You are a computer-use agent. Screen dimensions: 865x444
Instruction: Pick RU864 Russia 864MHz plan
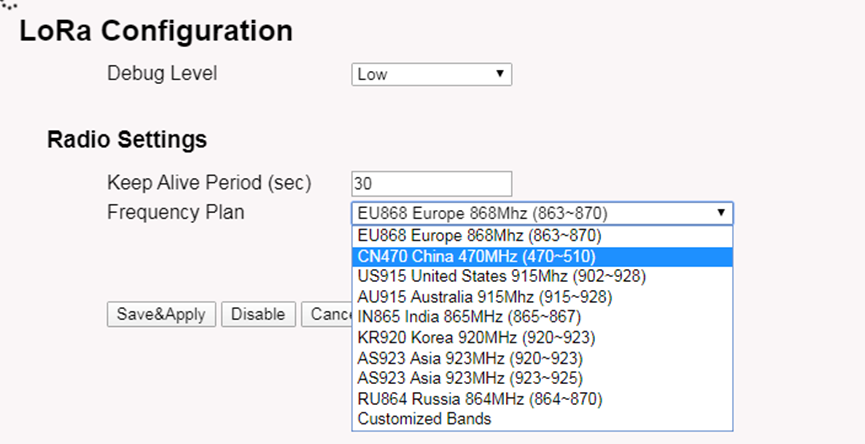click(x=542, y=399)
